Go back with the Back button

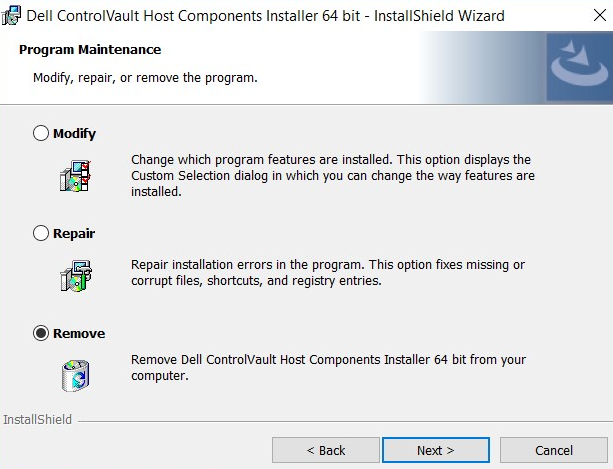[x=325, y=450]
